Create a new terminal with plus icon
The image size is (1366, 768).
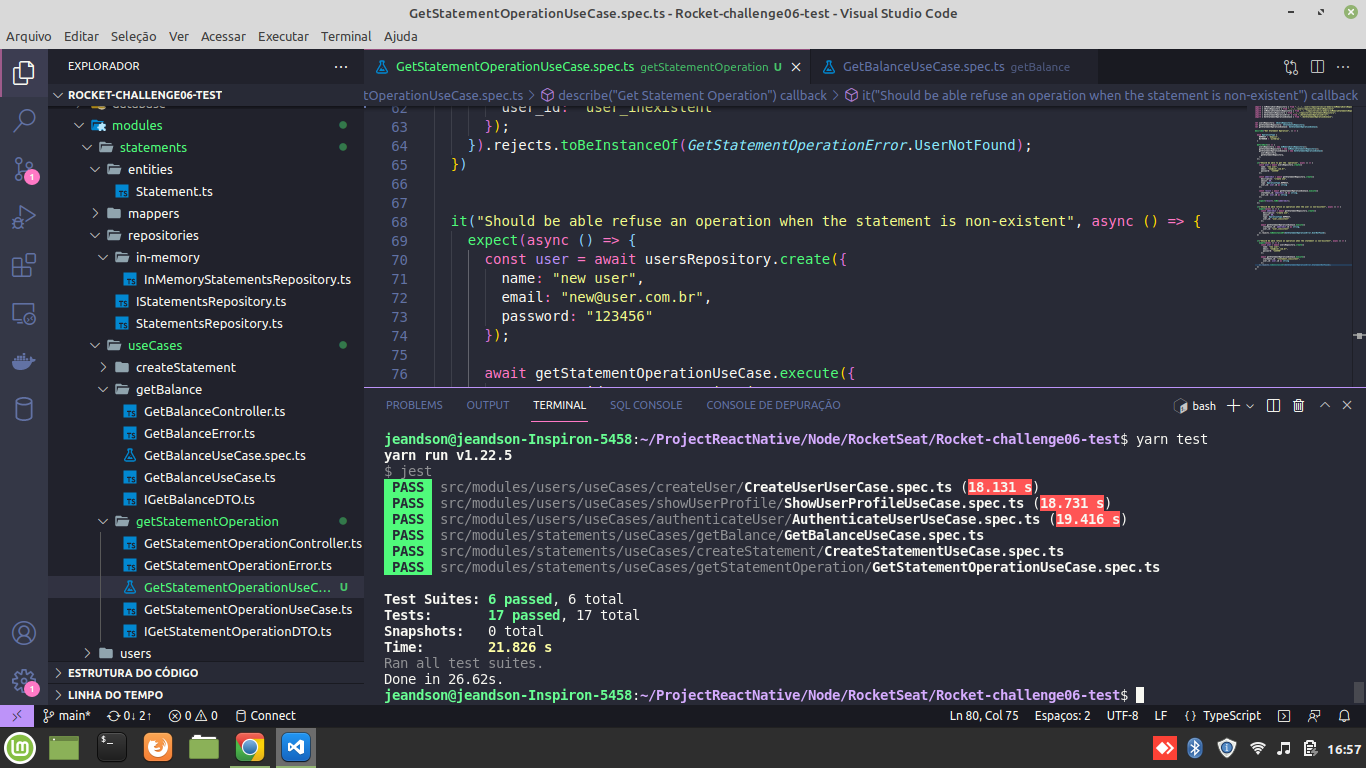click(1233, 405)
